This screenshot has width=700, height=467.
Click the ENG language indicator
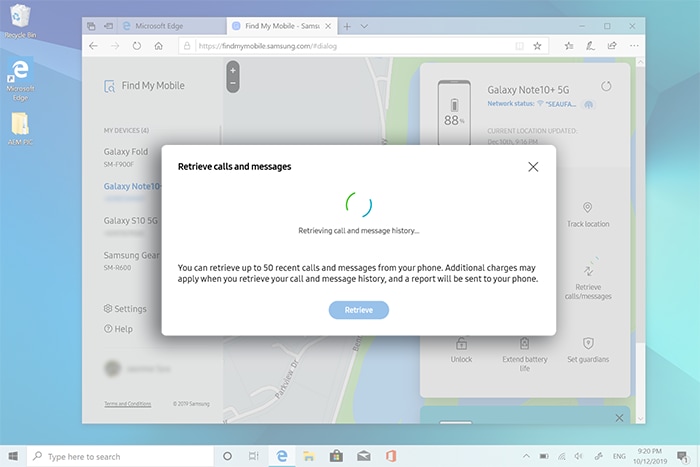pos(619,456)
